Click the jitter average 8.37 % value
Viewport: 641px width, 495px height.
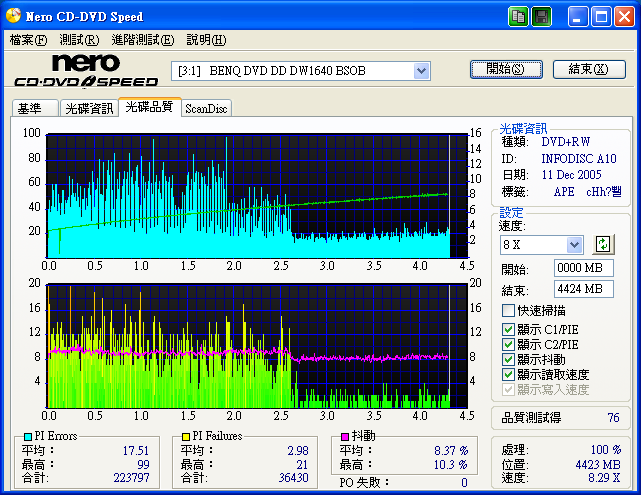(451, 451)
